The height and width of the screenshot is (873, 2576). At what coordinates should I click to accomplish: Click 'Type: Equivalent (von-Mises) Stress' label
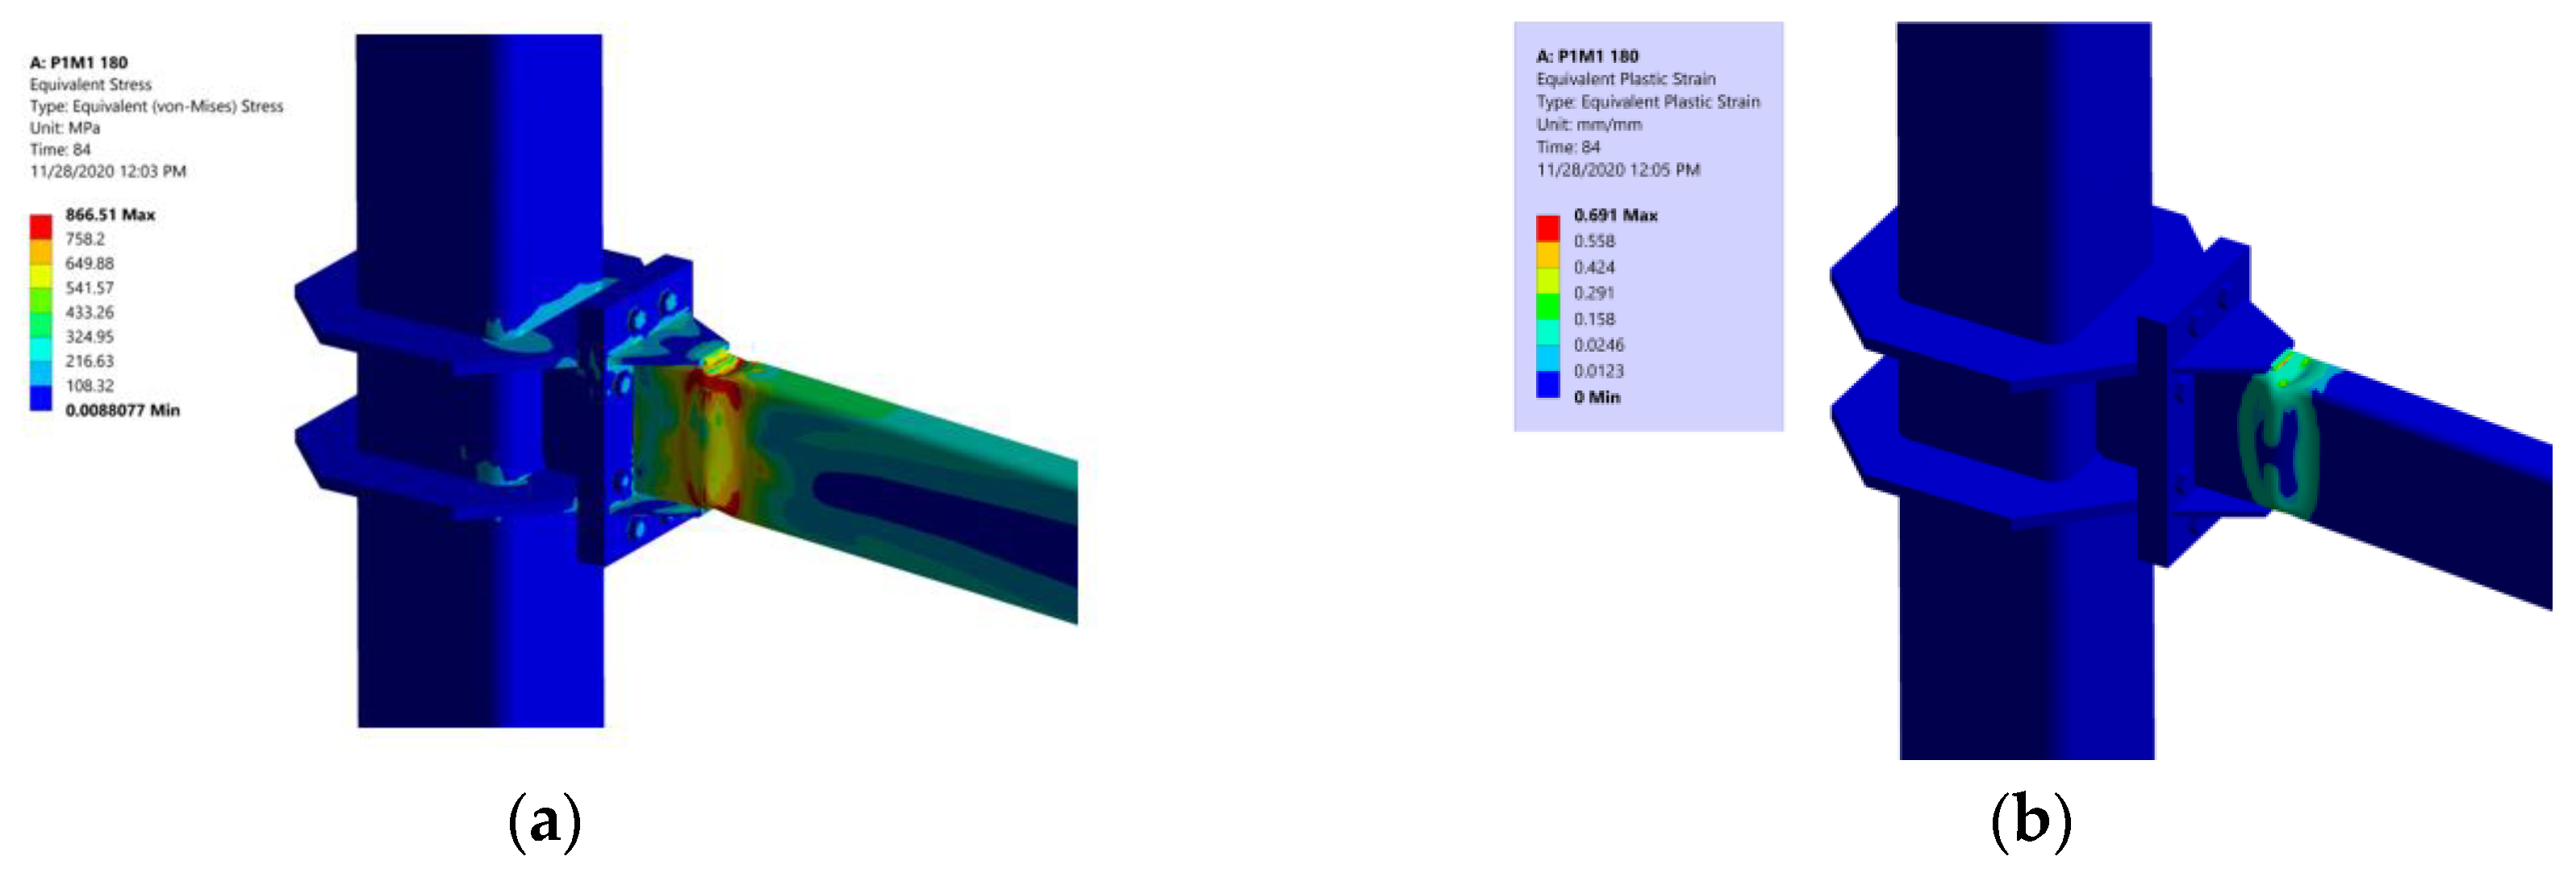click(x=156, y=106)
